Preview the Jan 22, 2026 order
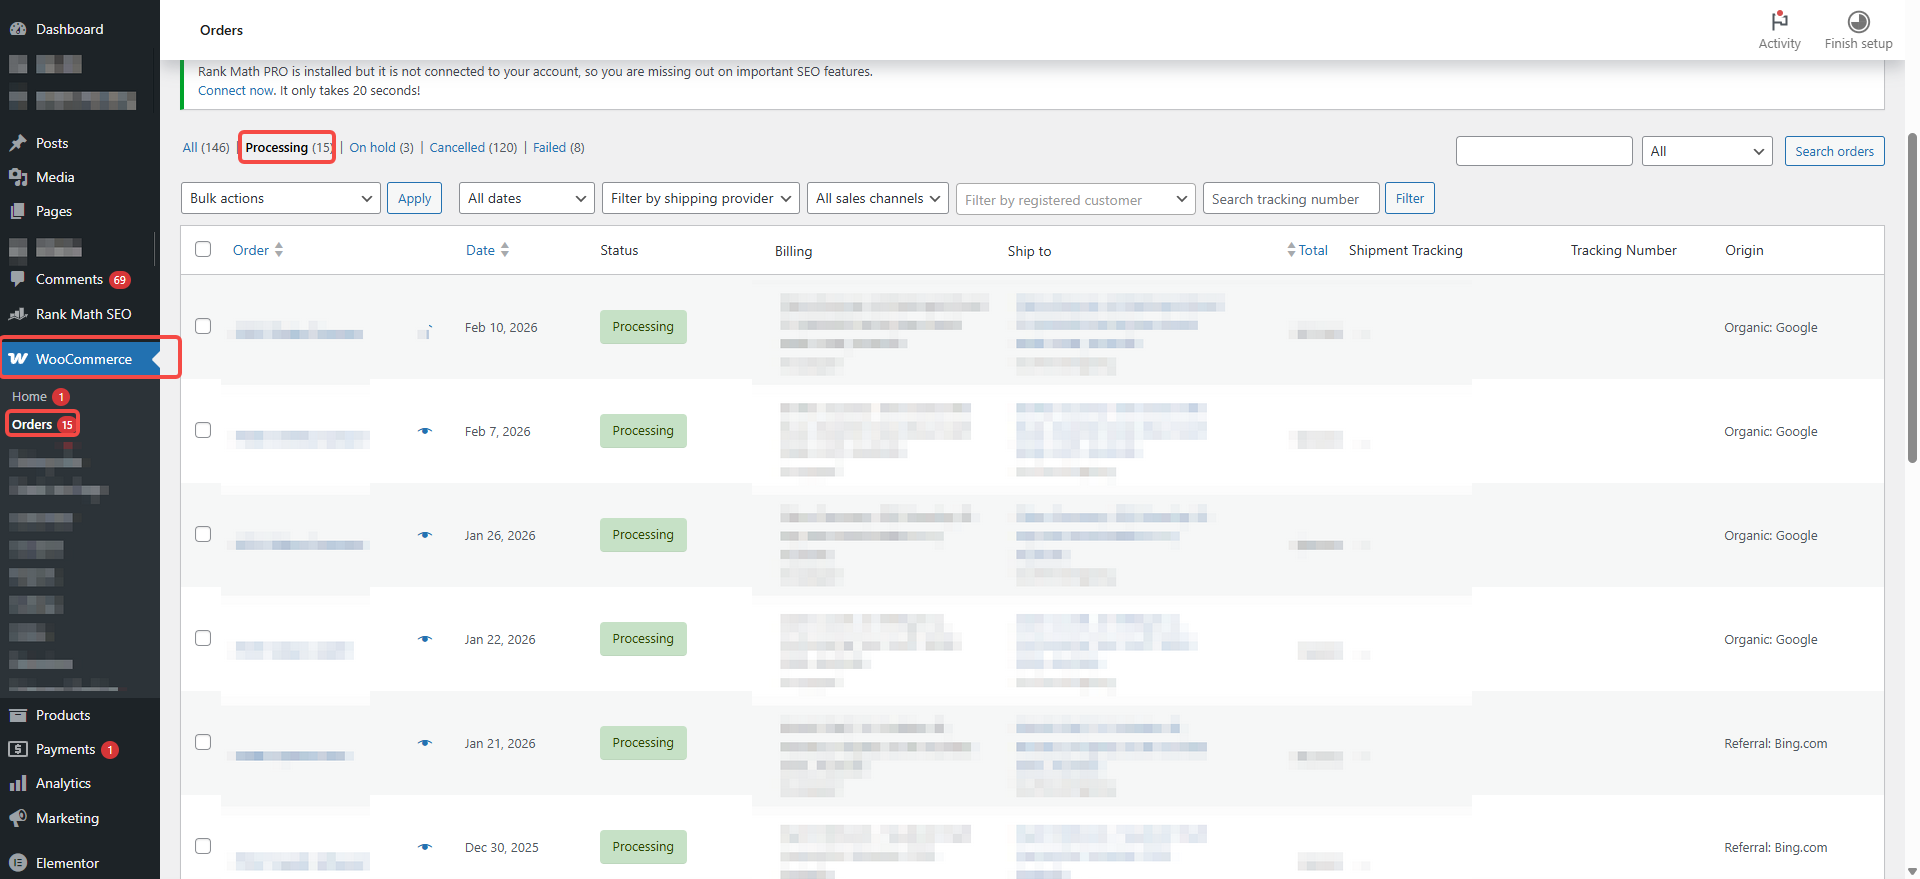 (425, 639)
